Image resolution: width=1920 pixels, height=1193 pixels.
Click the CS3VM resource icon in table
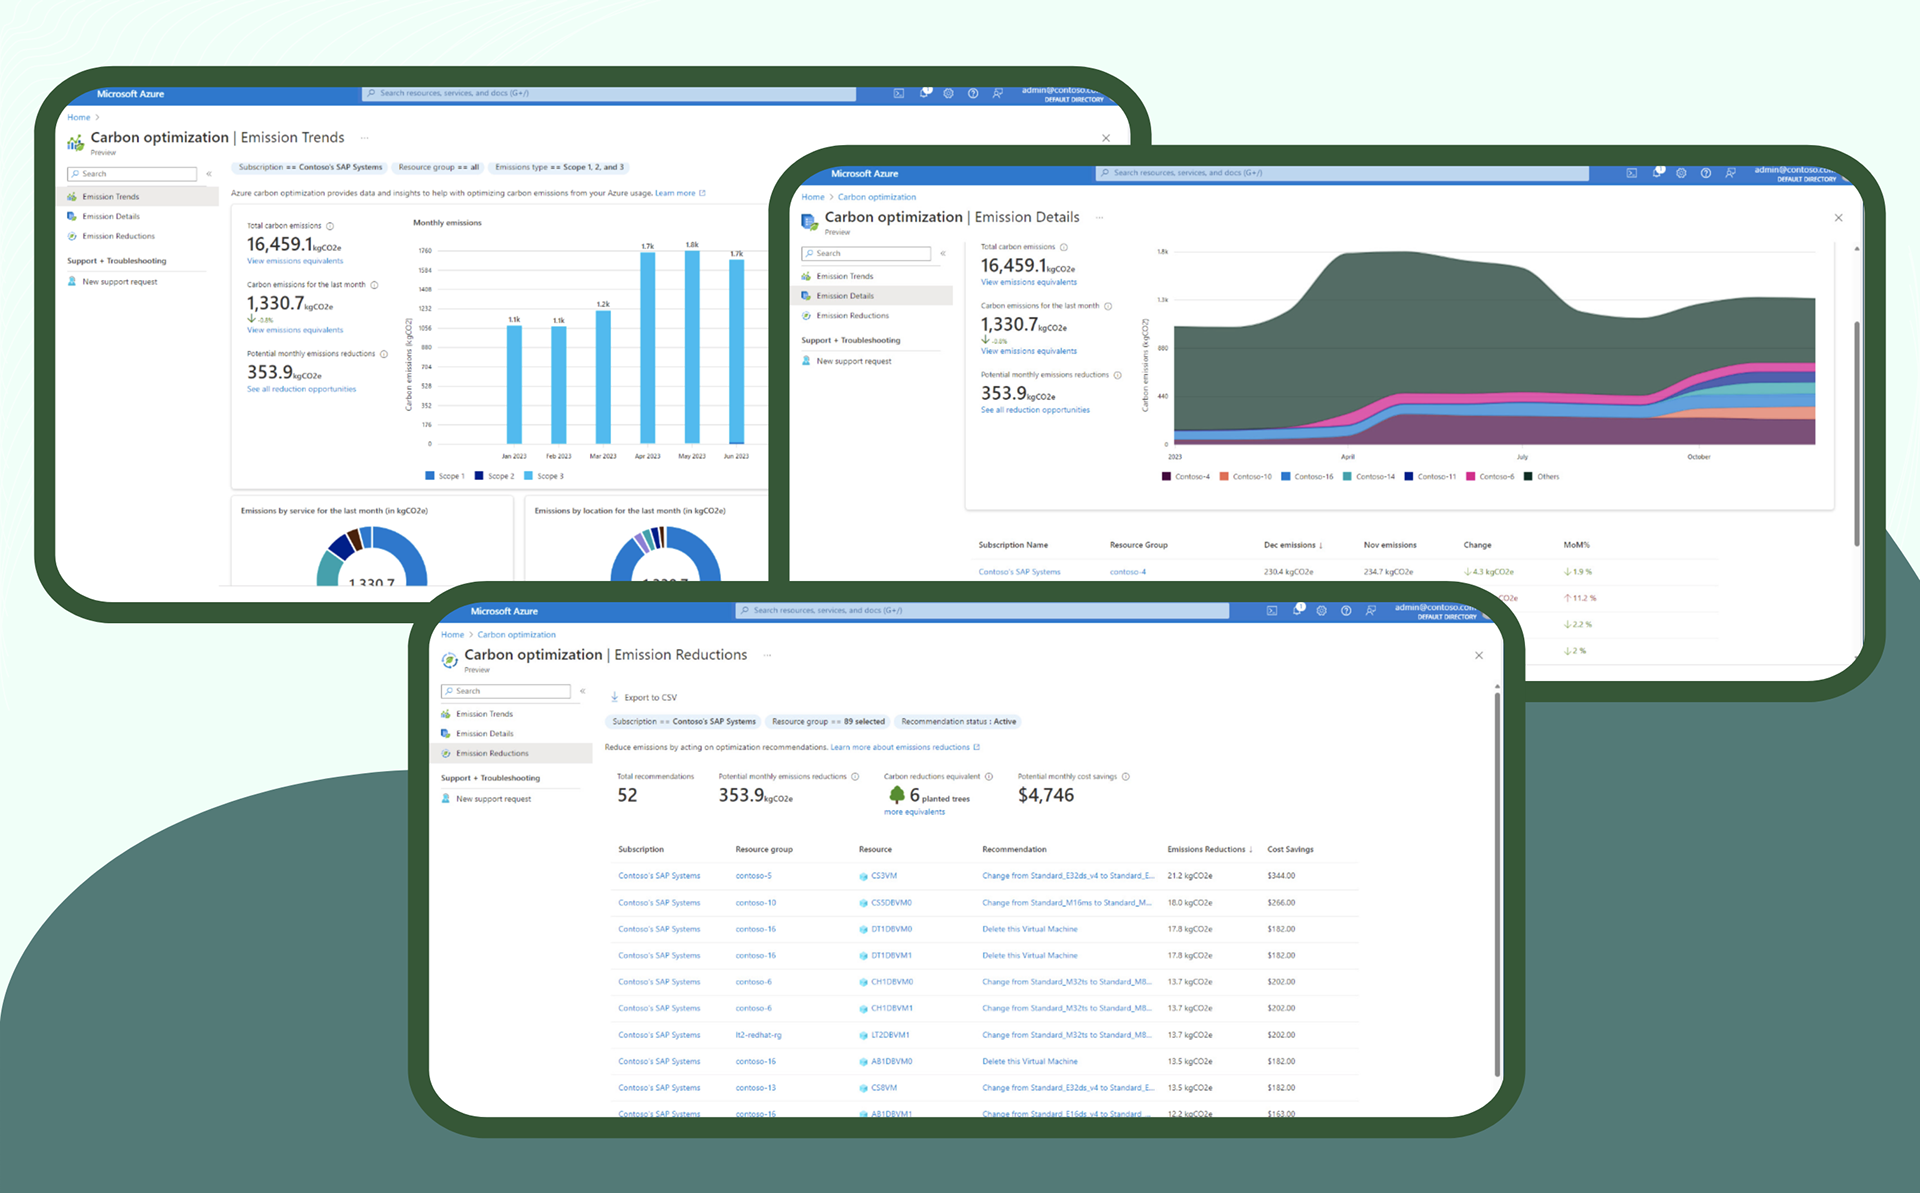pyautogui.click(x=863, y=876)
